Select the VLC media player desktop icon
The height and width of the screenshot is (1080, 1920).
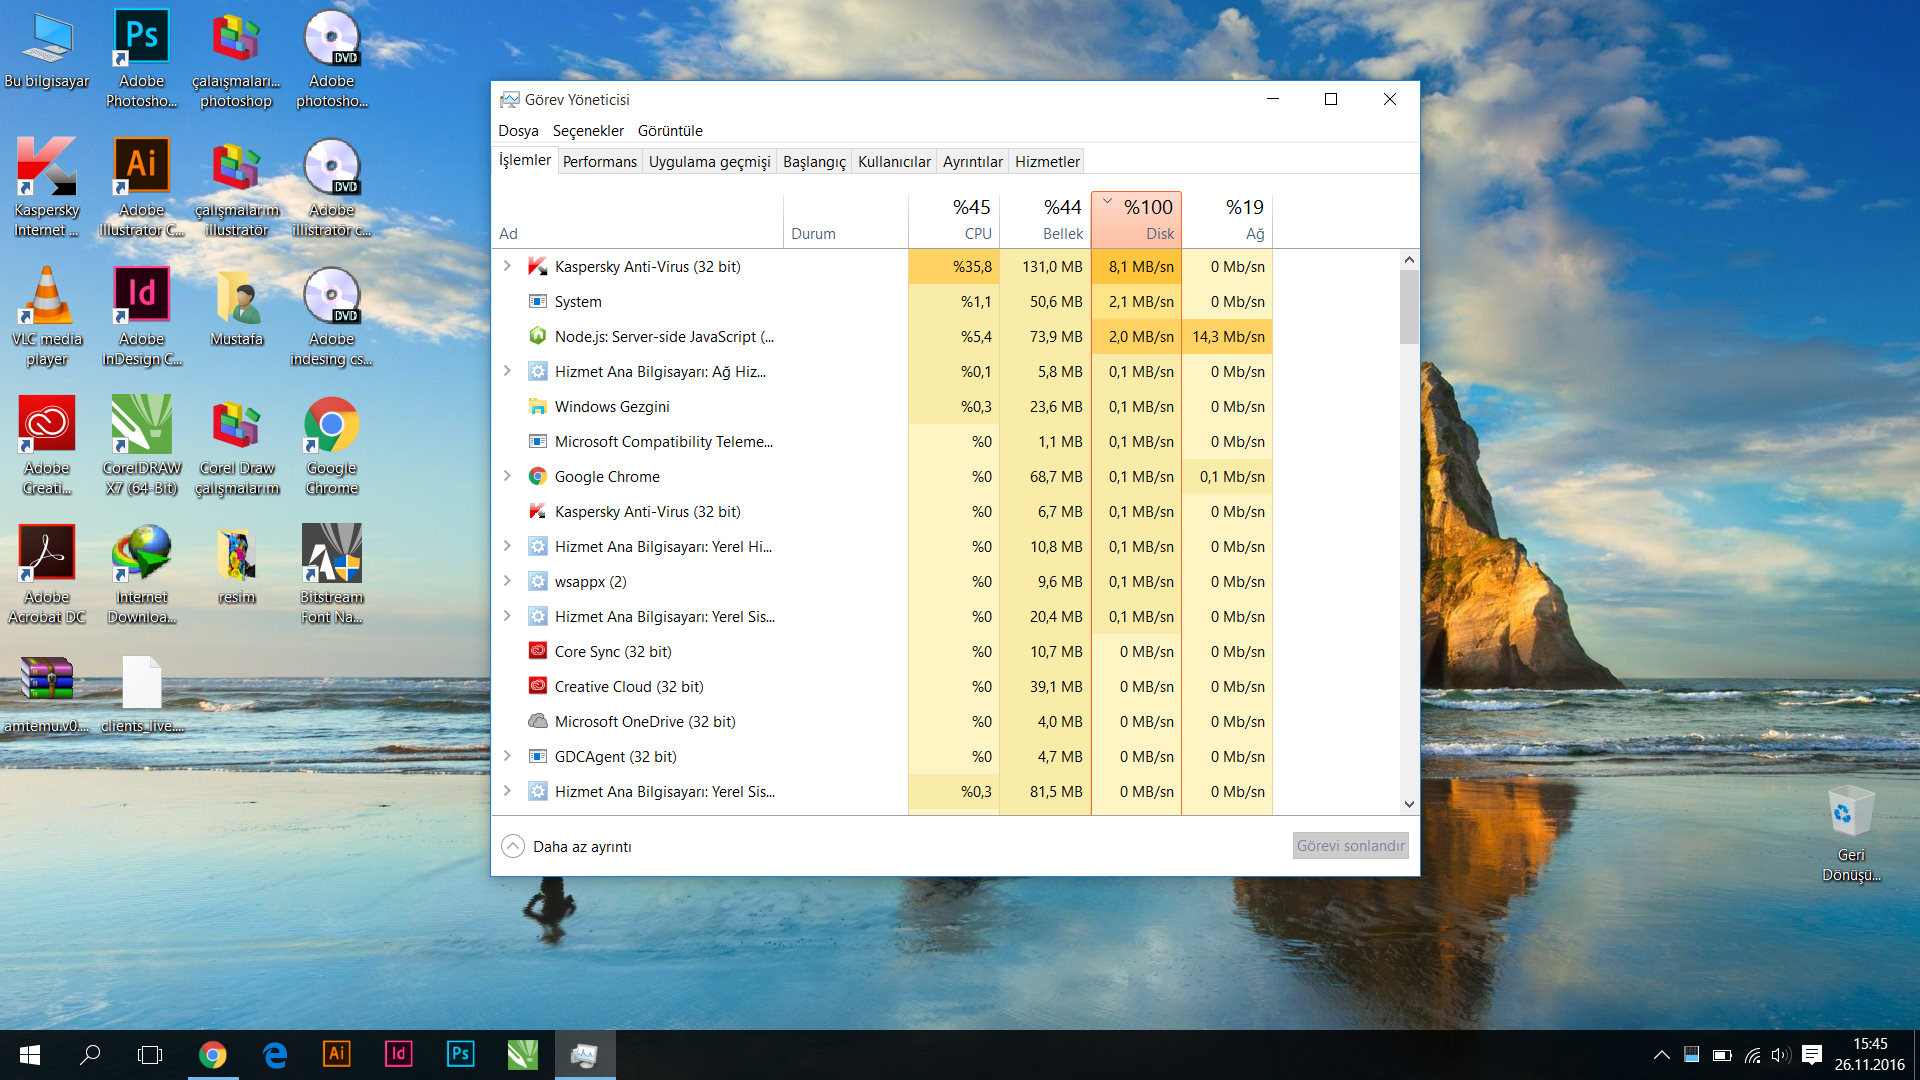coord(46,316)
